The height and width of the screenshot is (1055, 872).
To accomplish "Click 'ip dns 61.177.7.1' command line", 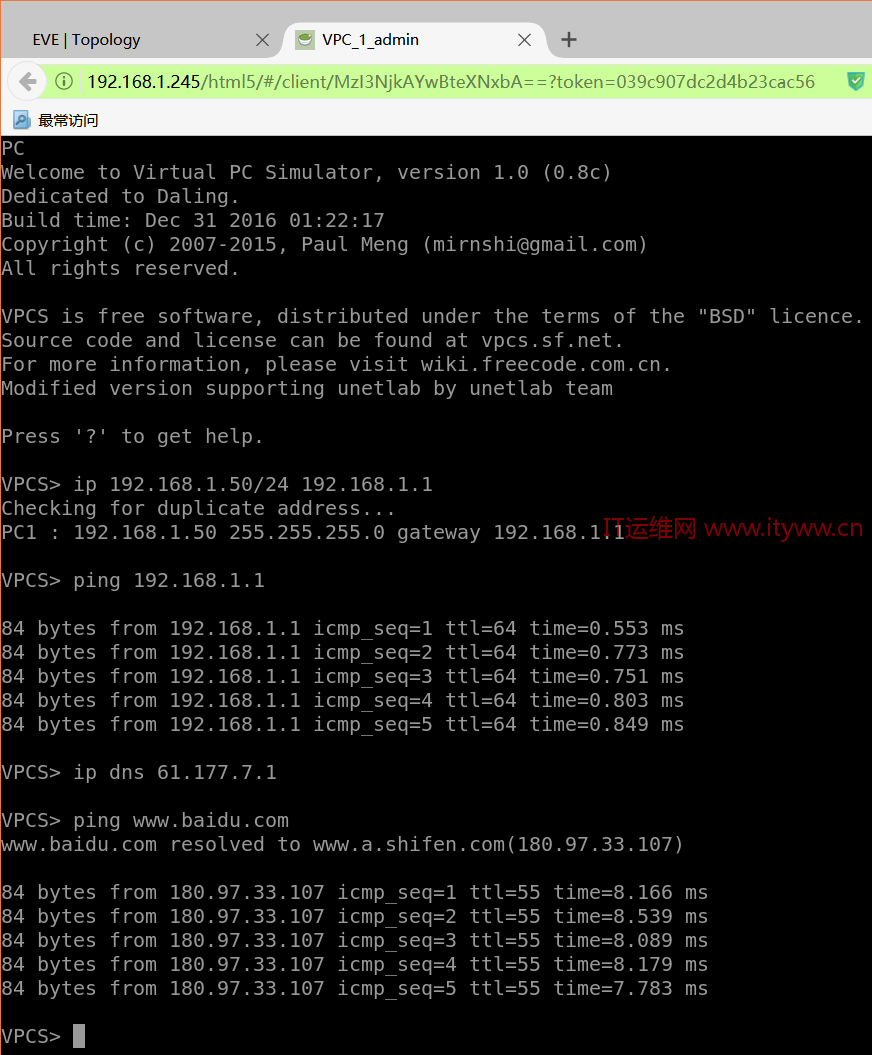I will pos(139,772).
